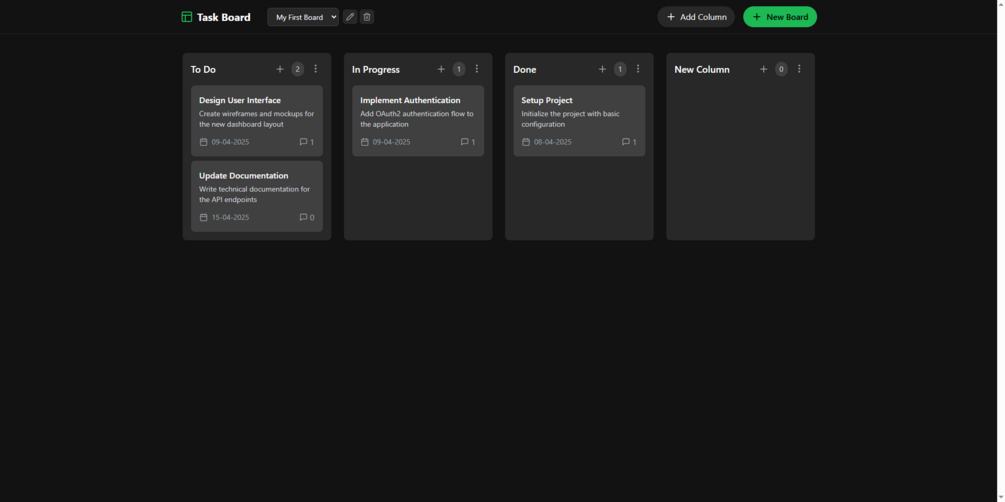Screen dimensions: 1005x502
Task: Open the My First Board dropdown
Action: [x=303, y=17]
